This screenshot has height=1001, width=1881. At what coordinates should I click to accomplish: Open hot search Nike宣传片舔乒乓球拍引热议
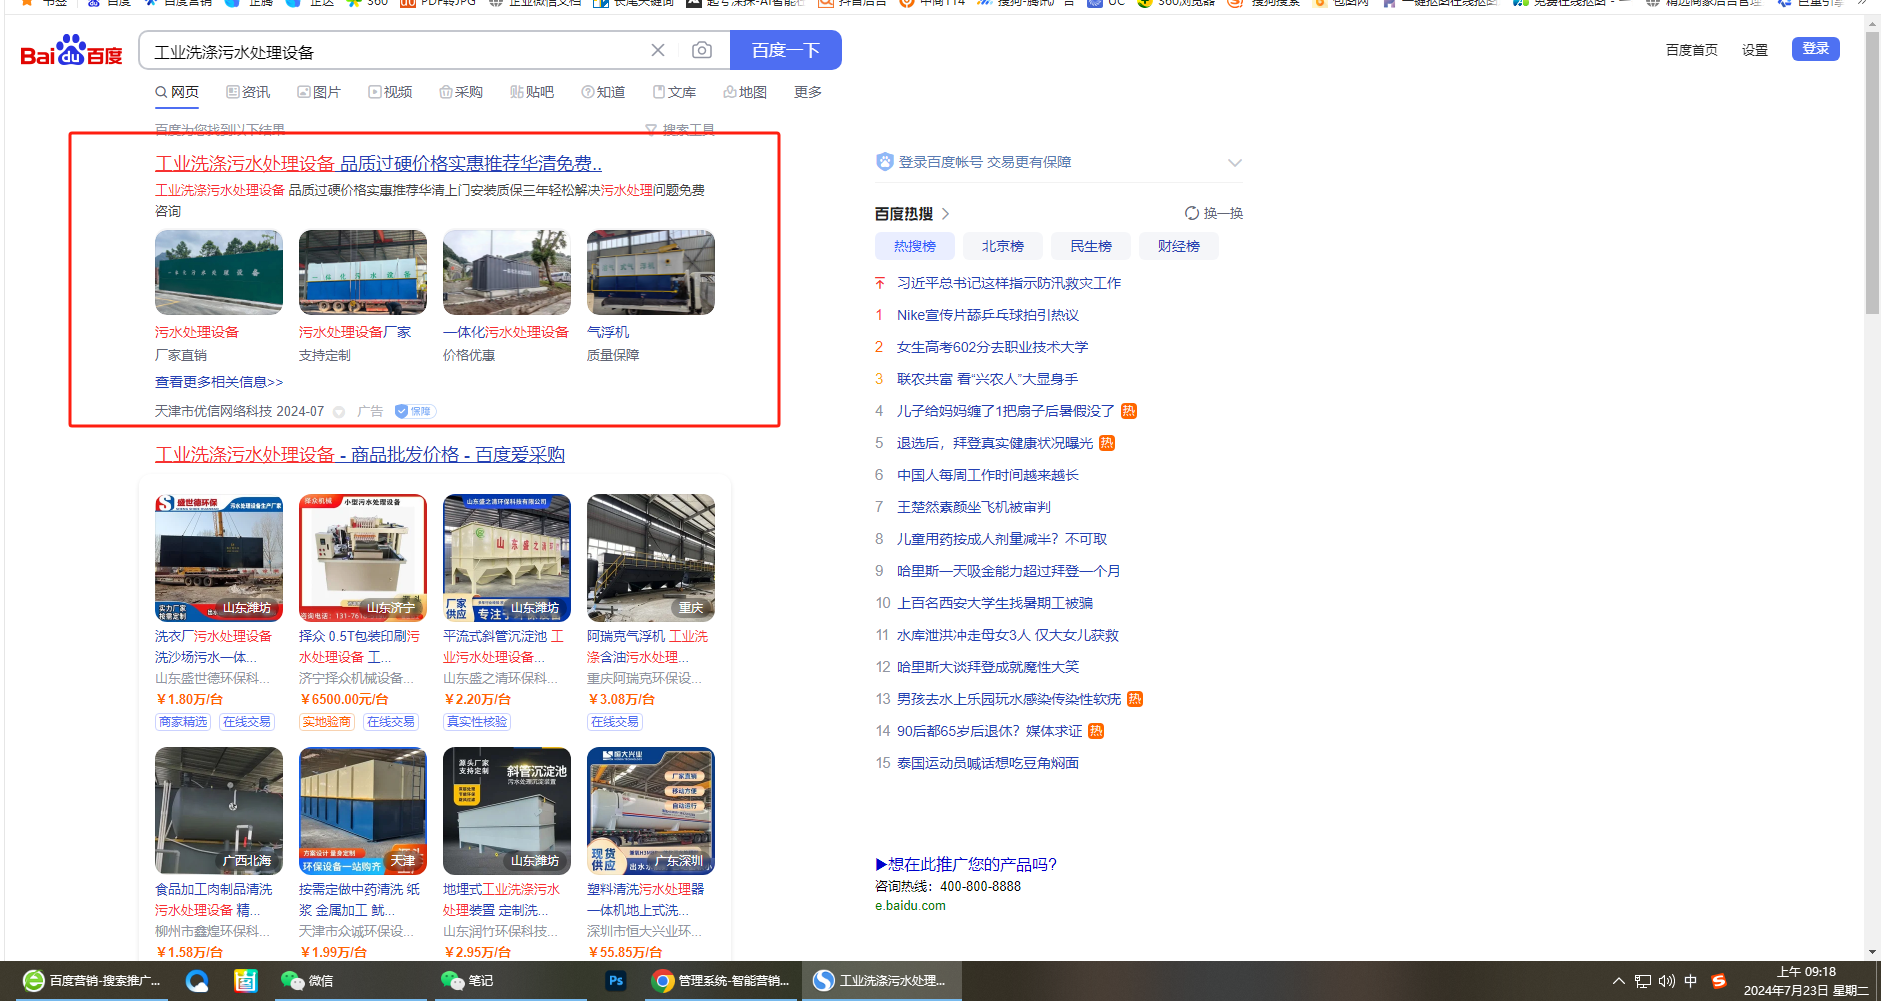[988, 315]
